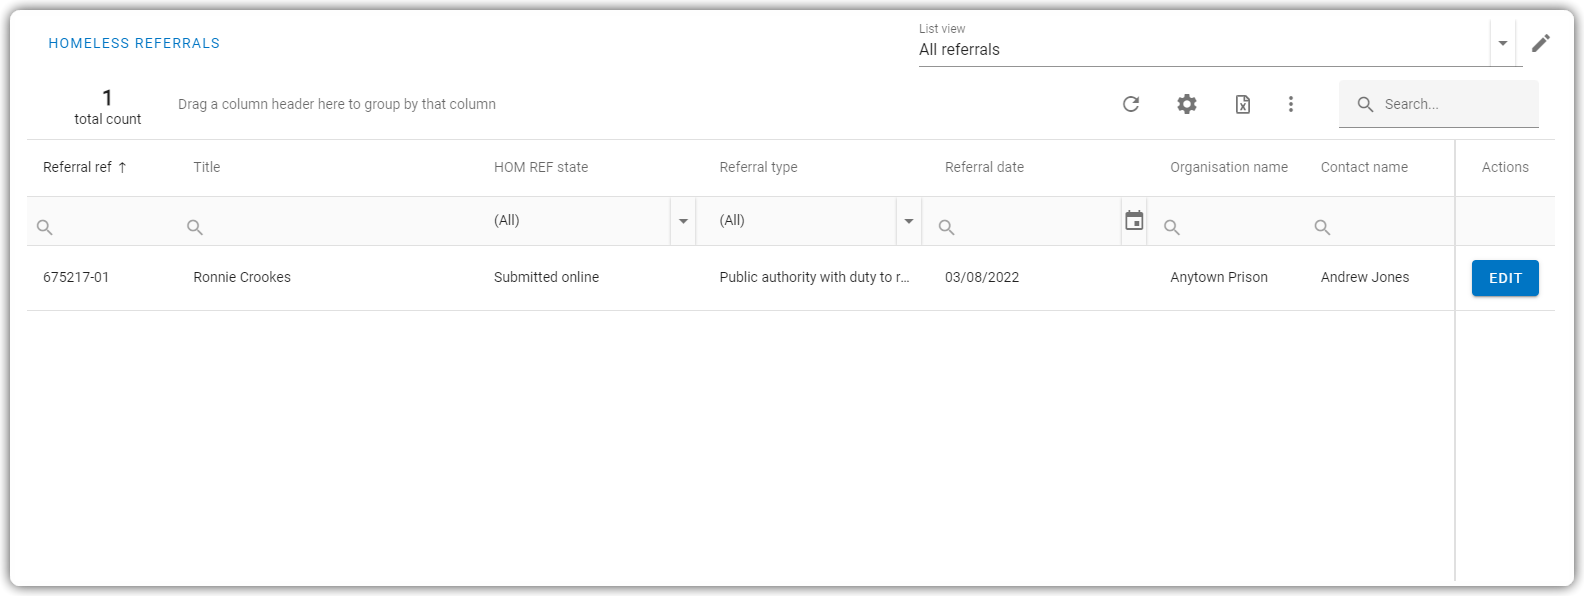Click the pencil edit list view icon
This screenshot has height=596, width=1584.
pyautogui.click(x=1541, y=43)
